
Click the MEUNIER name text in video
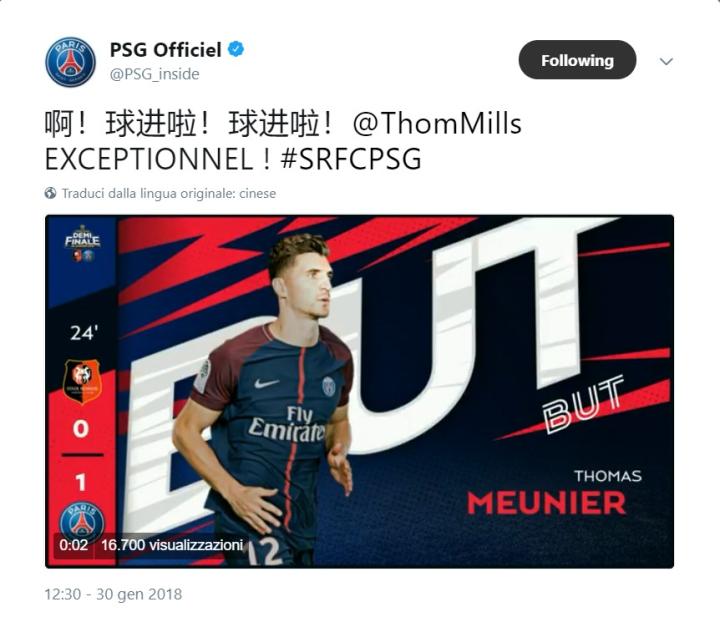tap(546, 503)
